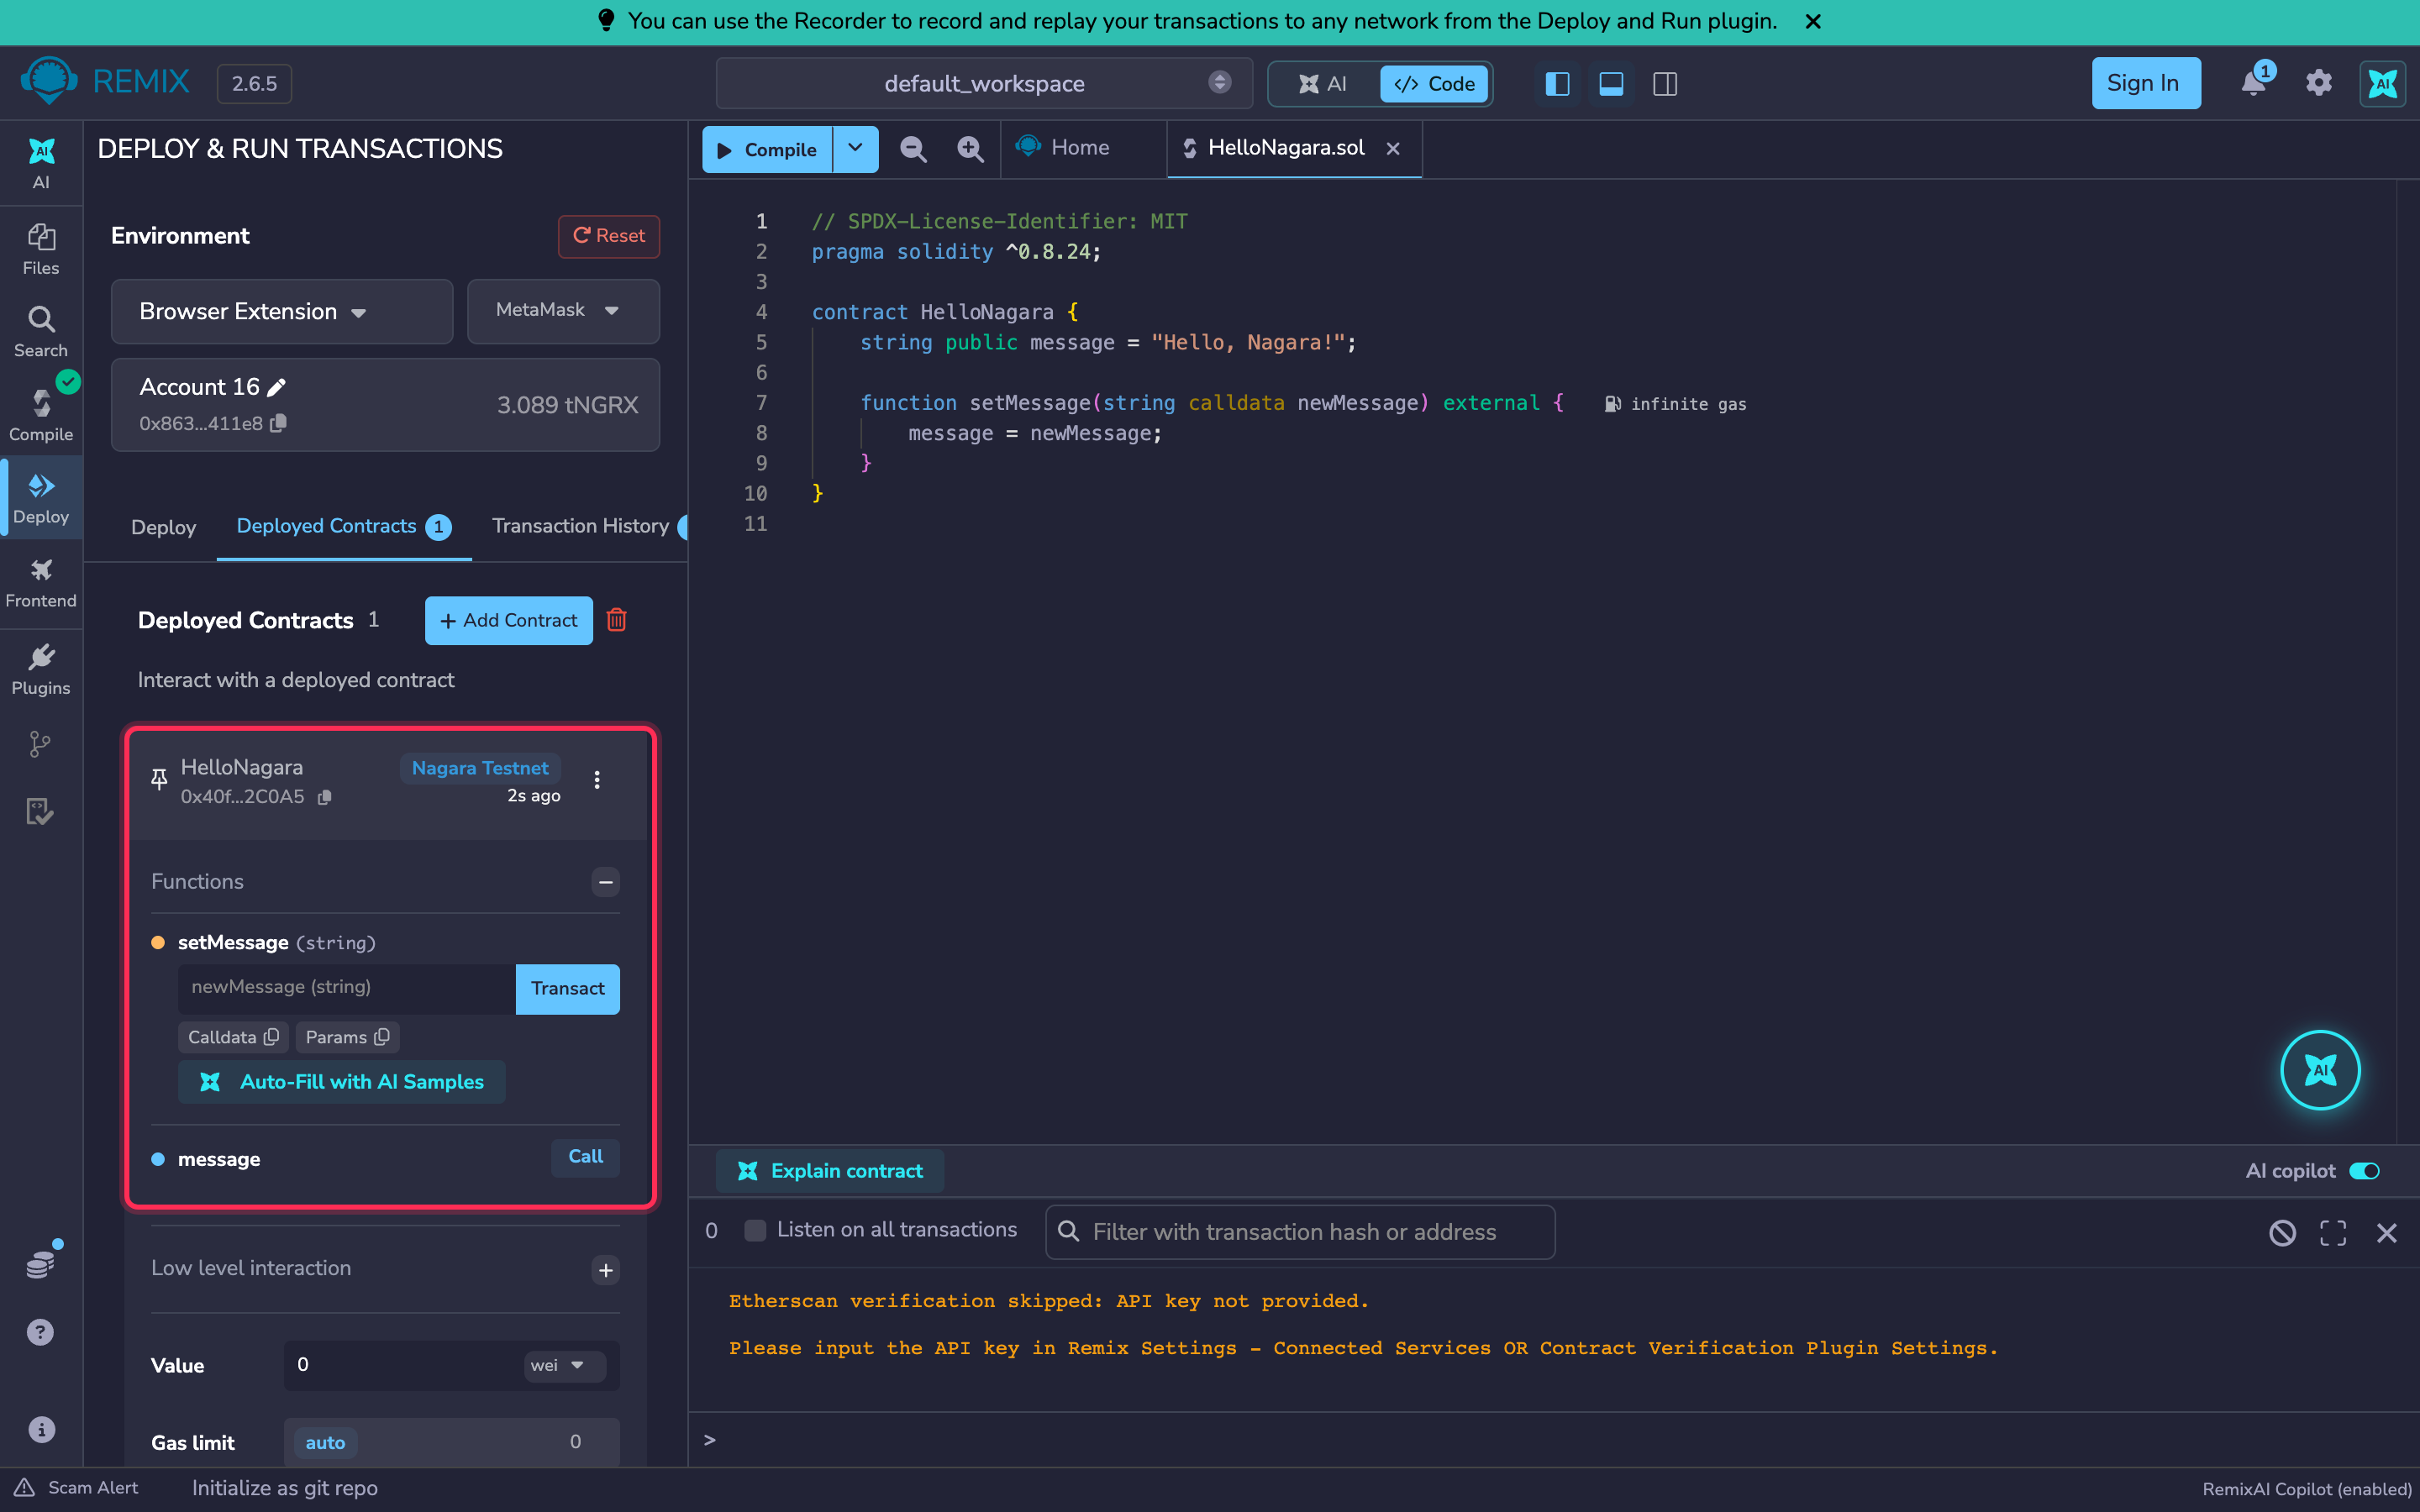Zoom out the editor font
Image resolution: width=2420 pixels, height=1512 pixels.
coord(912,149)
